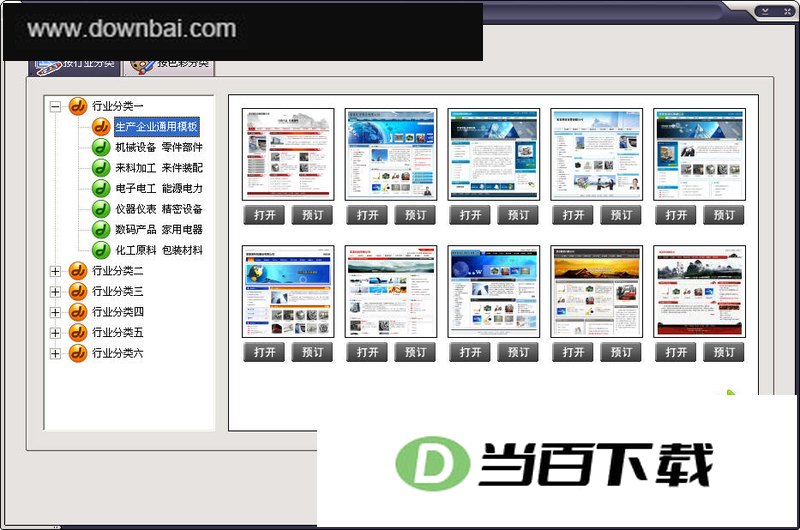Collapse the 行业分类一 tree node

click(x=55, y=107)
